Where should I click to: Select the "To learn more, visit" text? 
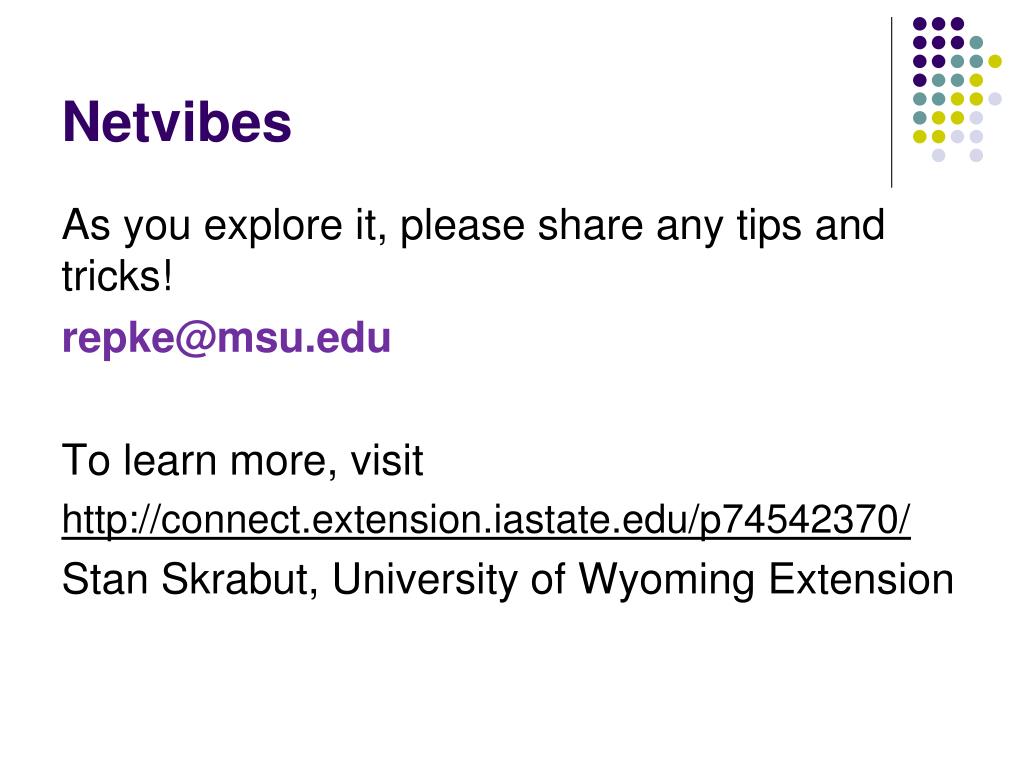tap(242, 460)
